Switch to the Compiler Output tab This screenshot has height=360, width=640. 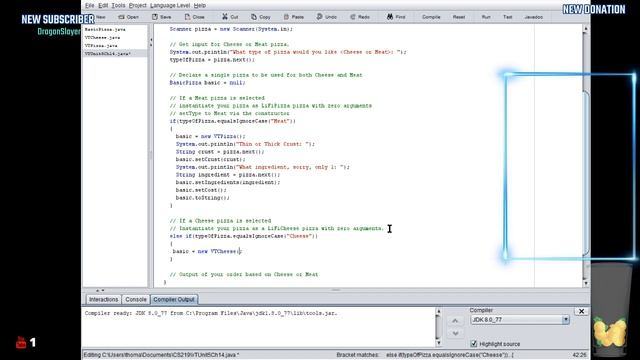[x=174, y=300]
